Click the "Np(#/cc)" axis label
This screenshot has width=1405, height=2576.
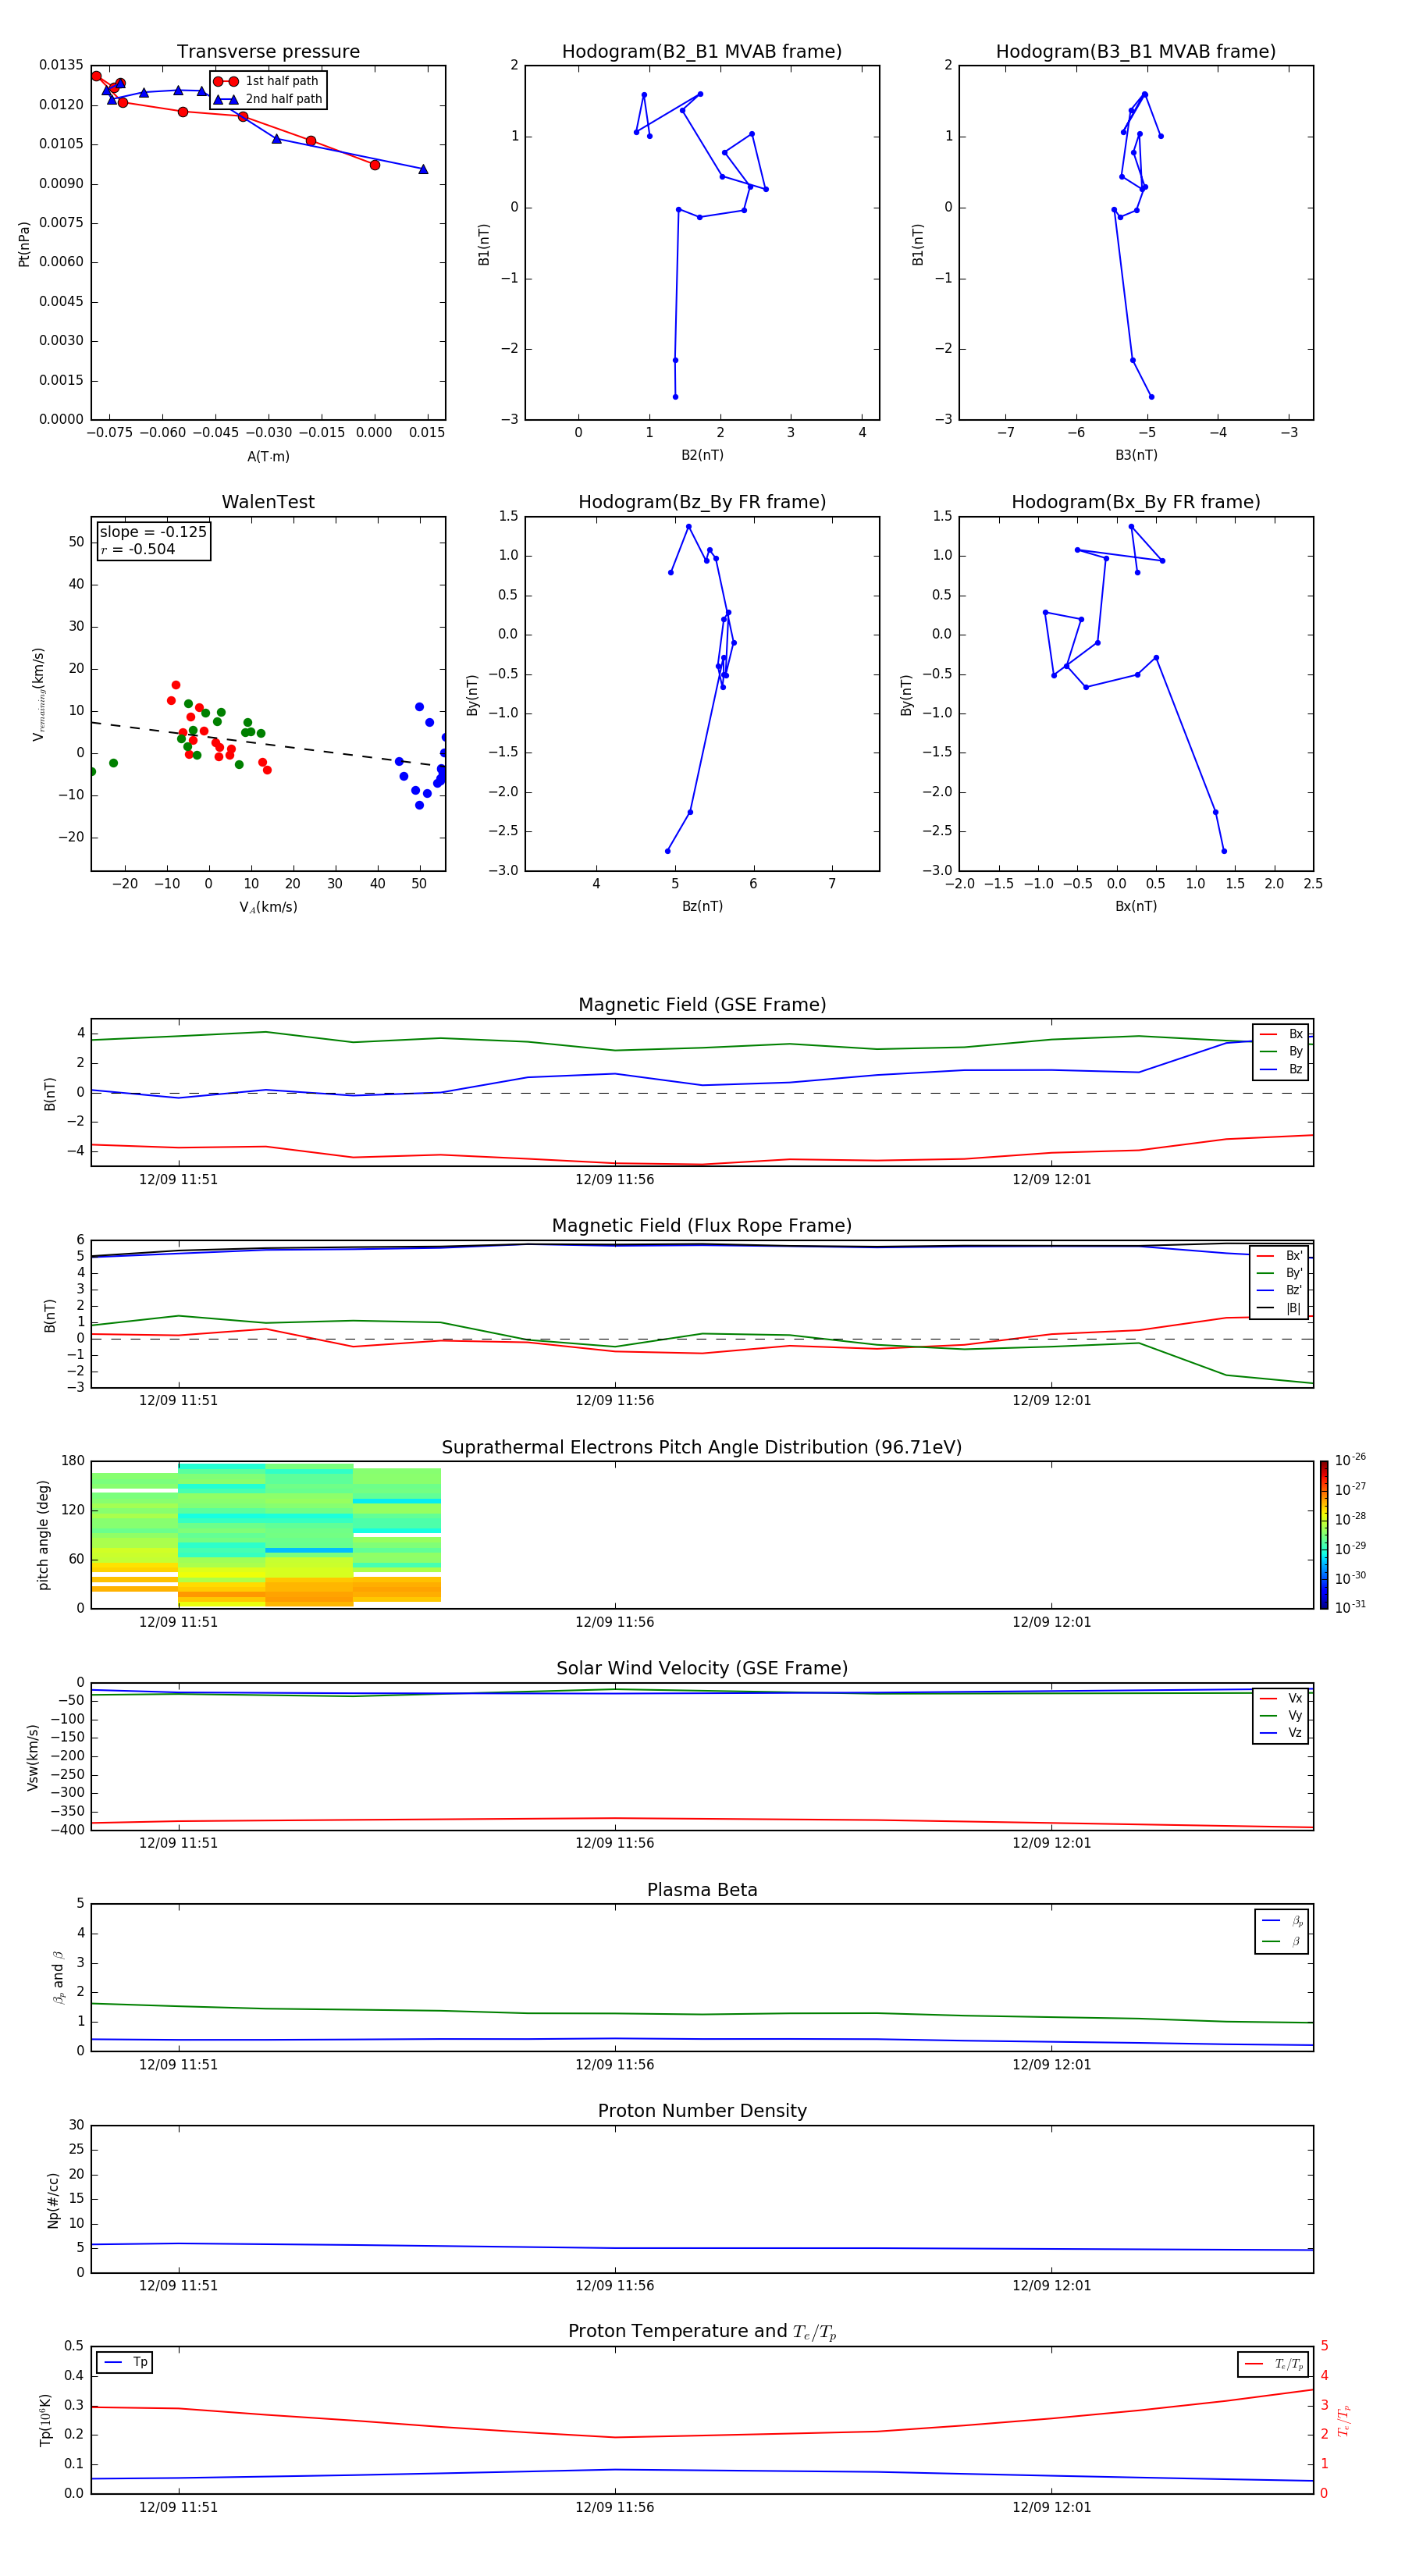(53, 2200)
